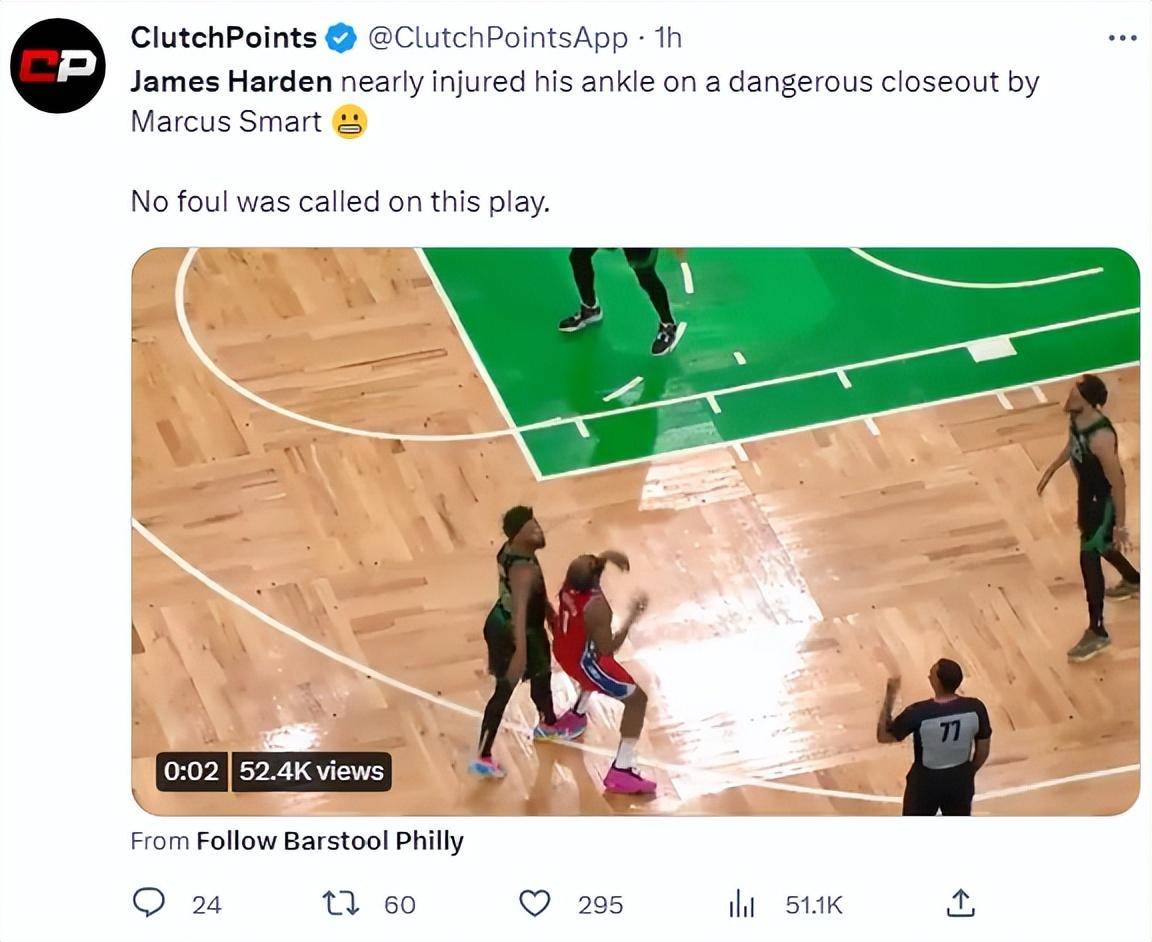Click the 0:02 video duration badge
The height and width of the screenshot is (942, 1152).
[x=192, y=772]
